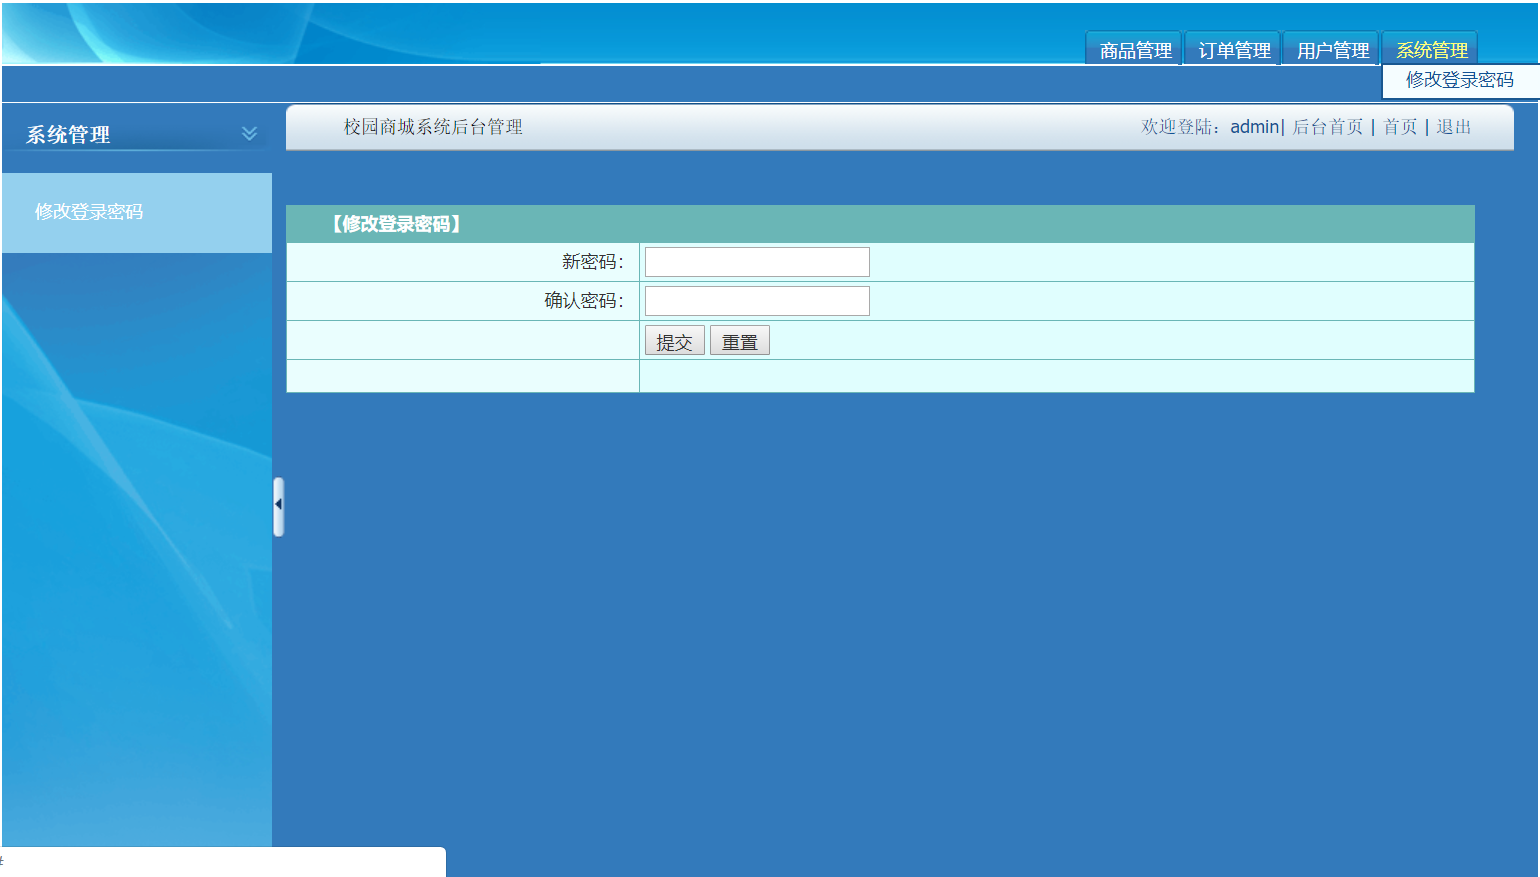Click the 校园商城系统后台管理 title text
The image size is (1540, 877).
[x=433, y=127]
